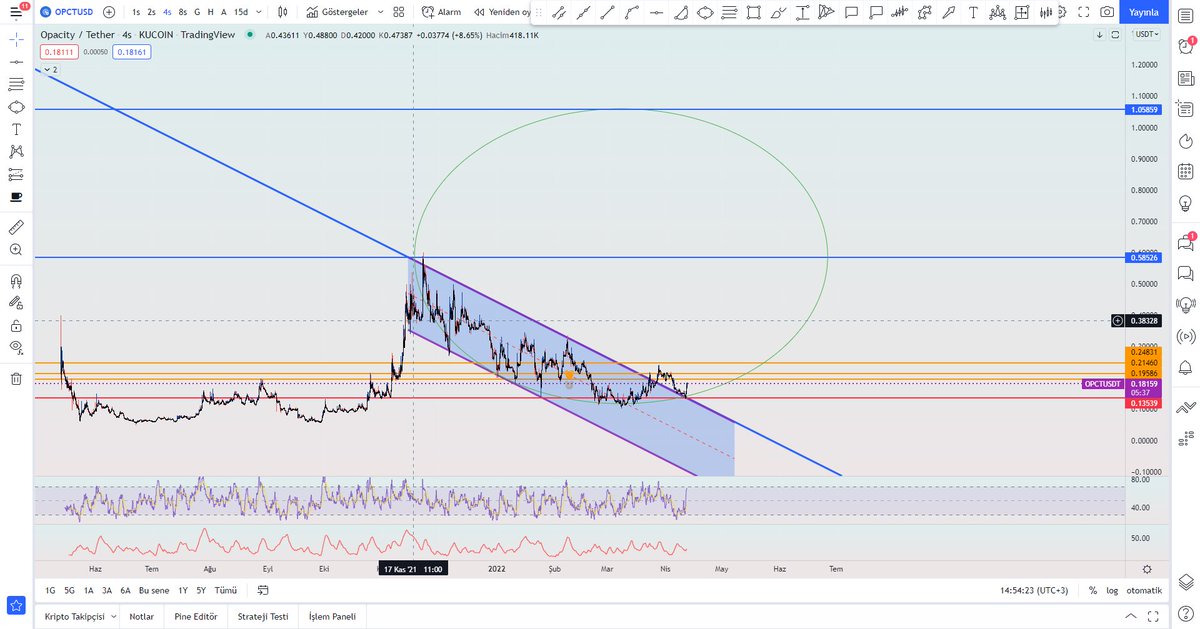Screen dimensions: 1200x629
Task: Toggle otomatik auto scale
Action: [x=1144, y=591]
